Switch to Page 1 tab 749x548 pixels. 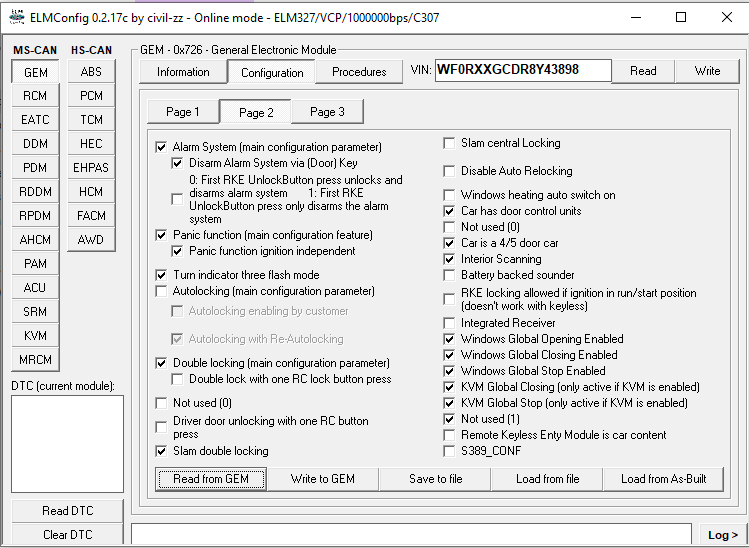pyautogui.click(x=183, y=112)
